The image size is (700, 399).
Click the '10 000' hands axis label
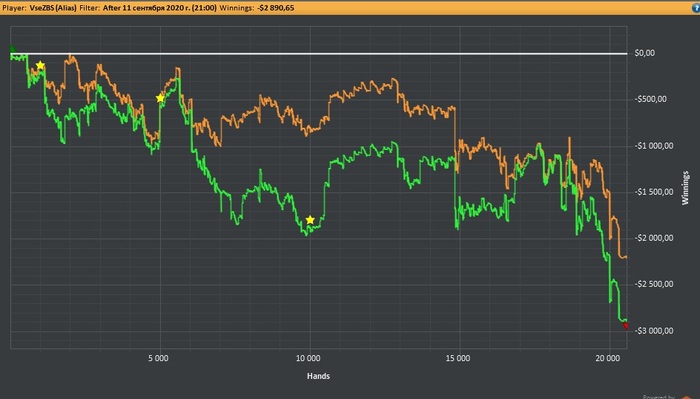pyautogui.click(x=308, y=358)
